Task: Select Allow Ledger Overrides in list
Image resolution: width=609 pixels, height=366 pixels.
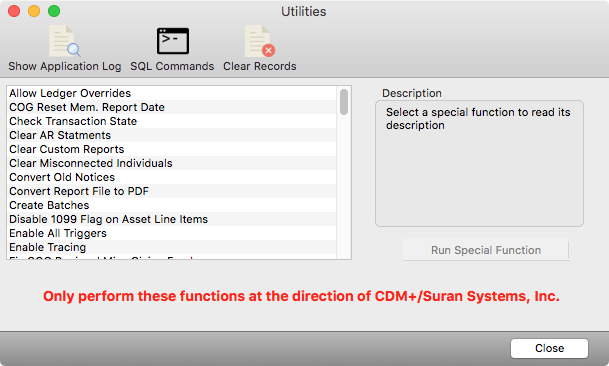Action: [x=171, y=93]
